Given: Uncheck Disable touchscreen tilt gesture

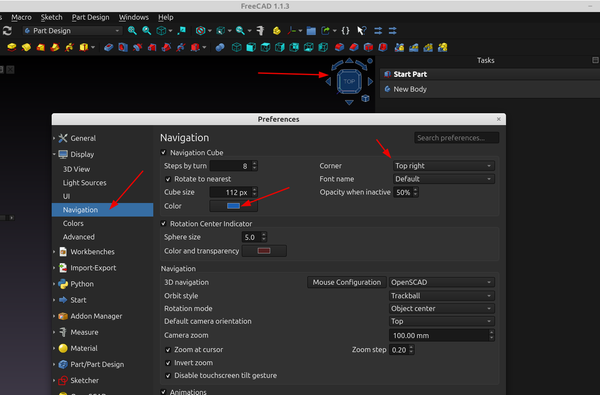Looking at the screenshot, I should point(168,376).
